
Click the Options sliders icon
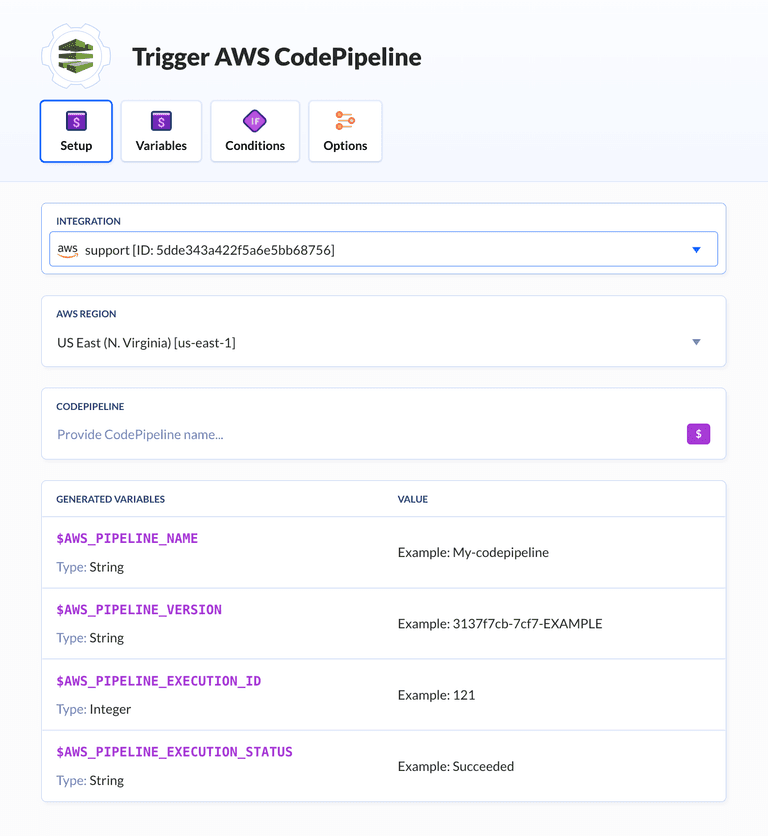coord(345,121)
